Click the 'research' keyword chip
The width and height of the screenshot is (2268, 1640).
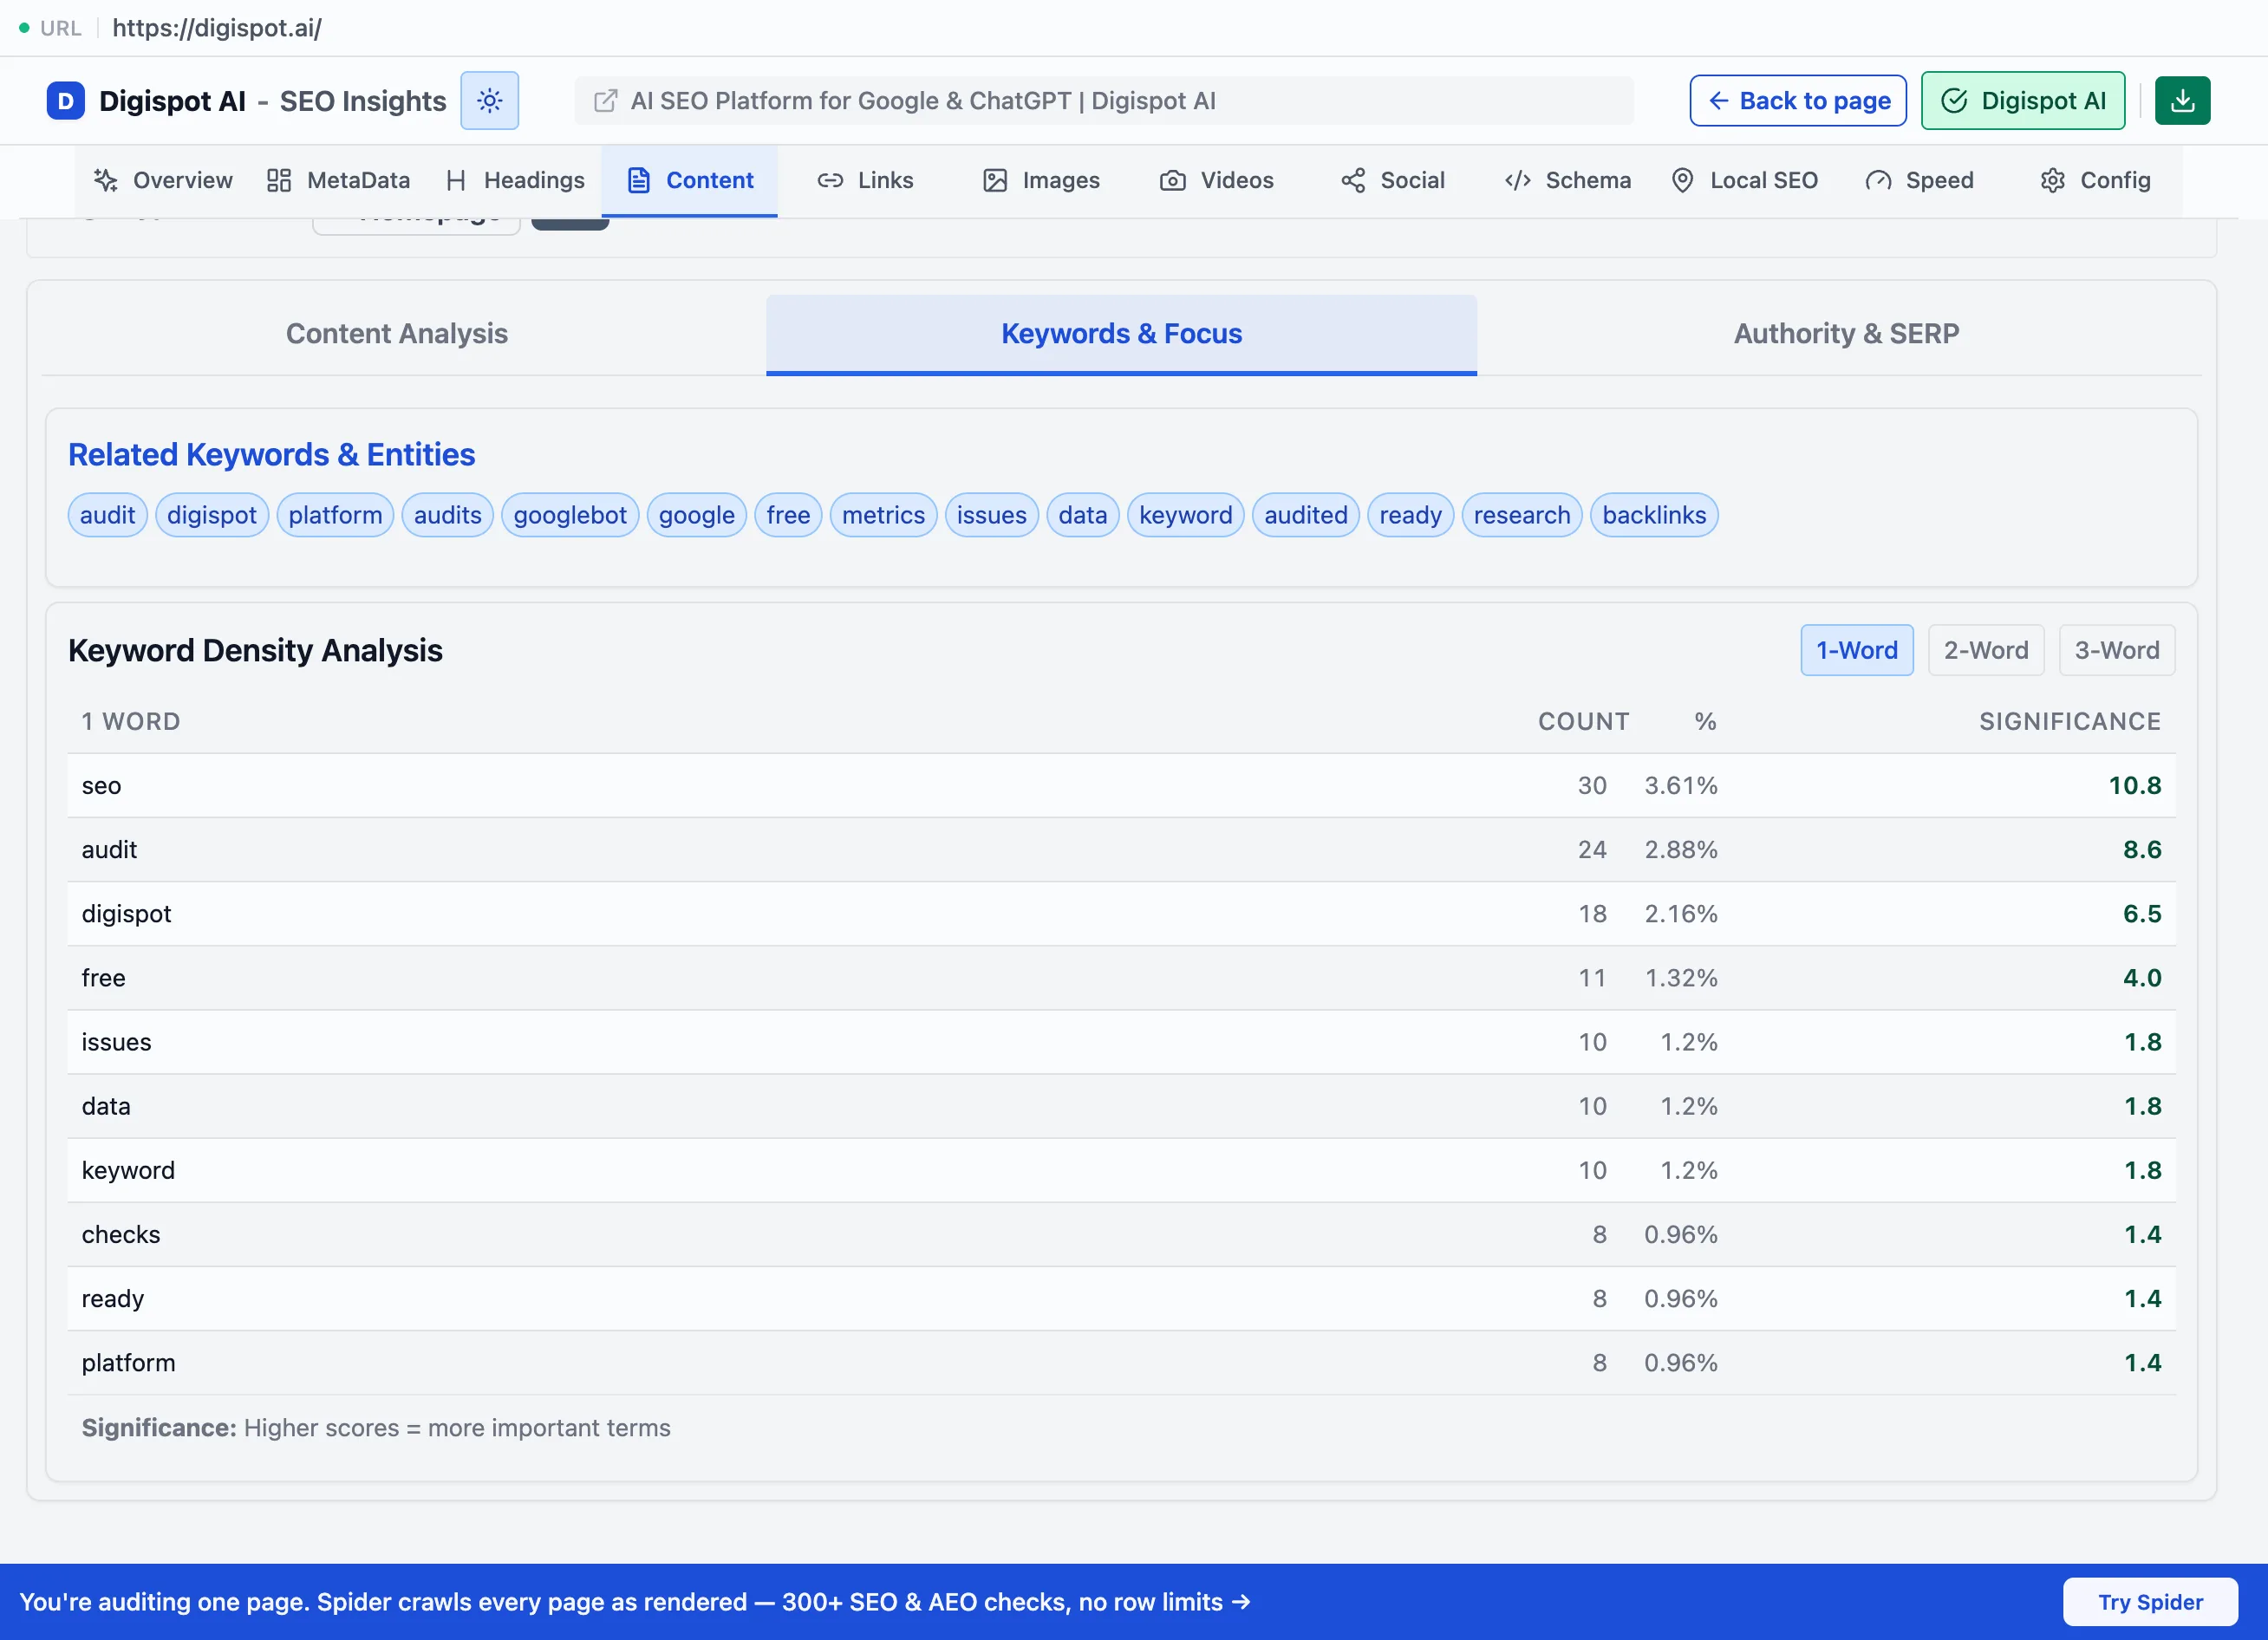pos(1521,515)
